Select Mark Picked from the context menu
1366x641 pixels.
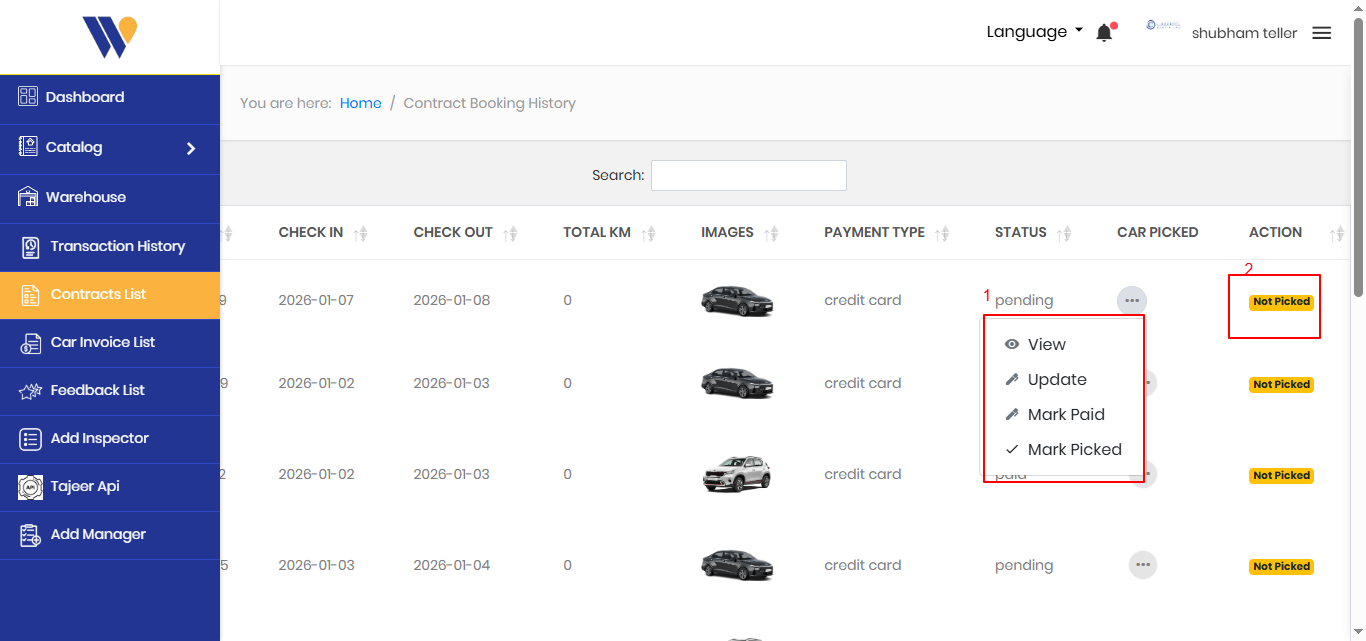tap(1063, 449)
